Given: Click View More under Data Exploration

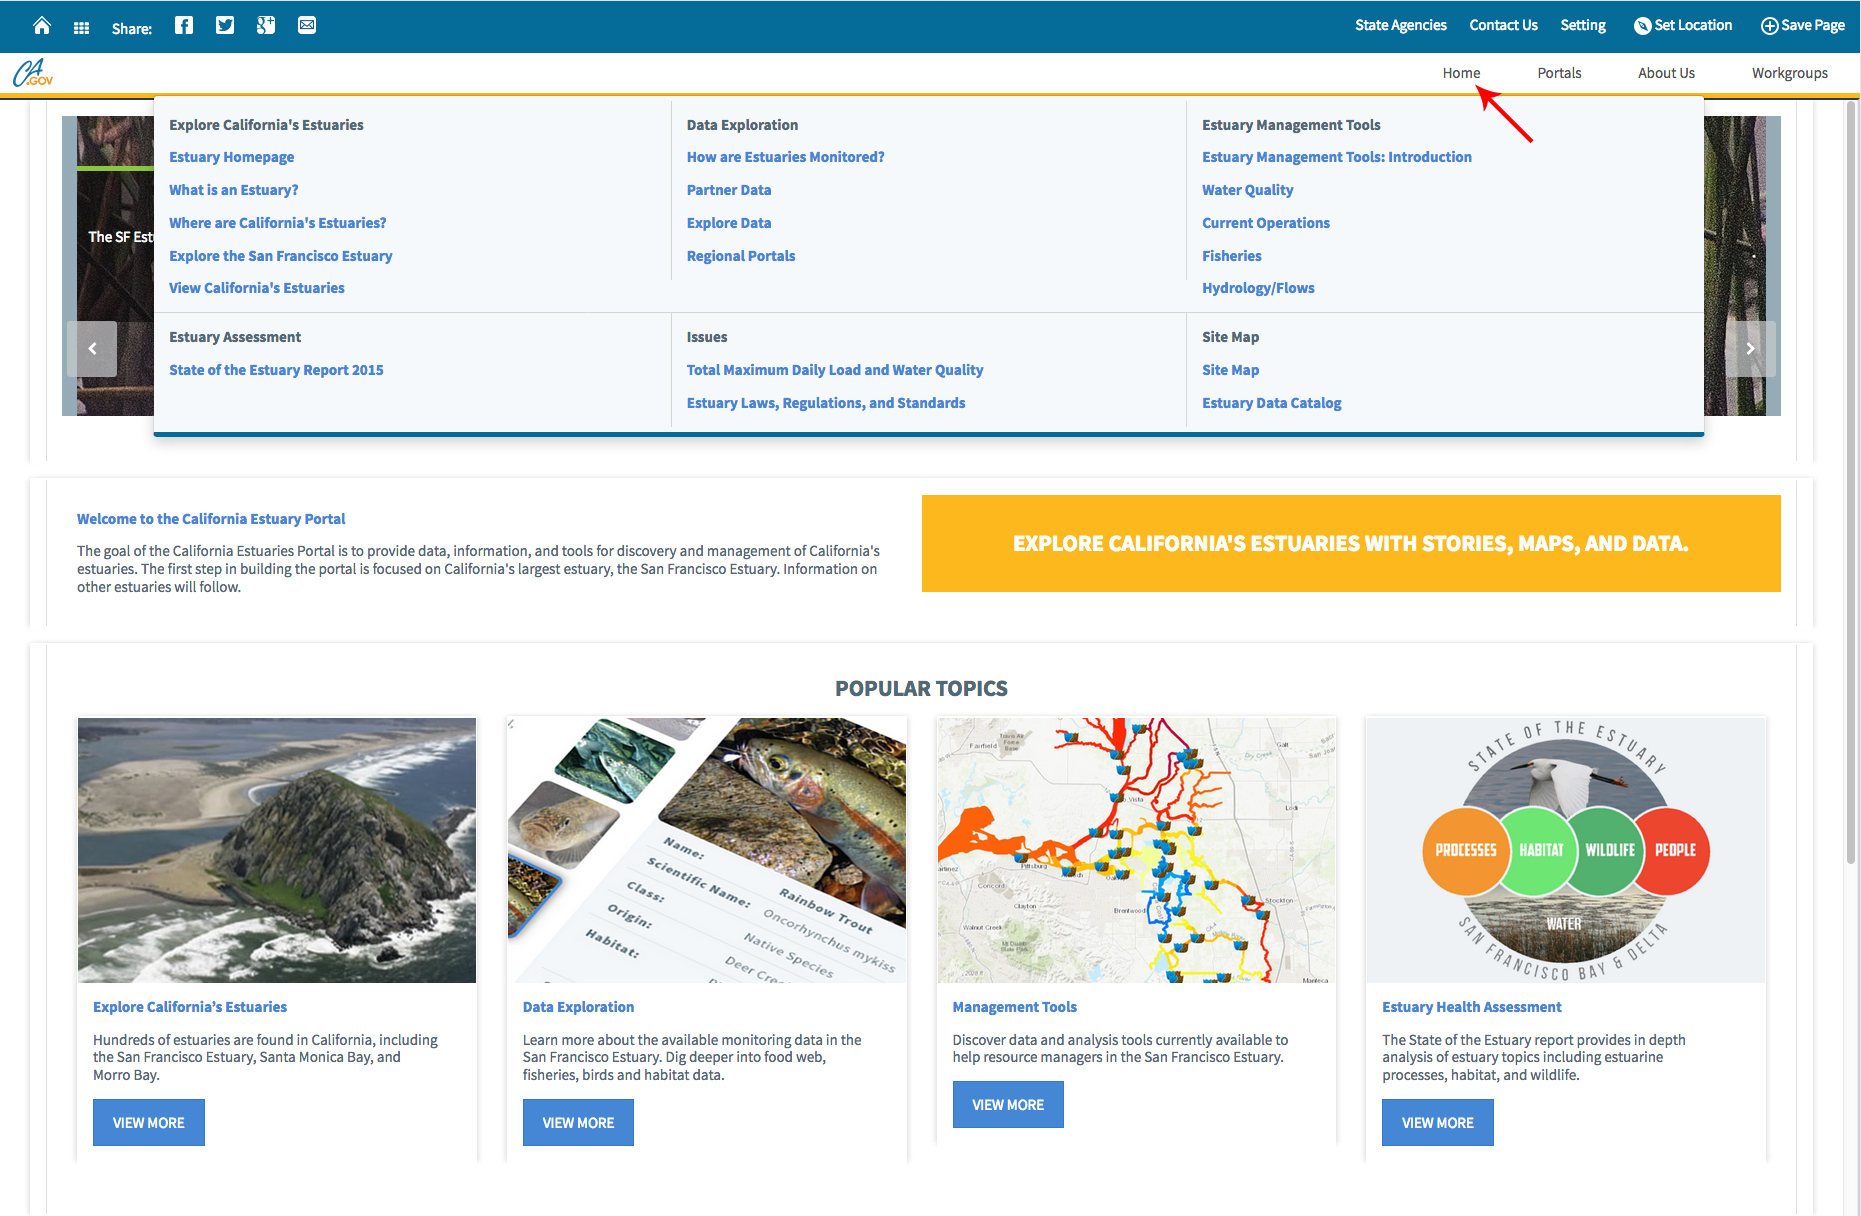Looking at the screenshot, I should click(578, 1122).
